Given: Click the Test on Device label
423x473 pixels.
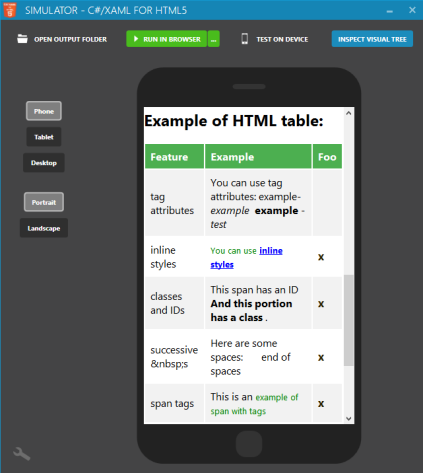Looking at the screenshot, I should click(282, 39).
